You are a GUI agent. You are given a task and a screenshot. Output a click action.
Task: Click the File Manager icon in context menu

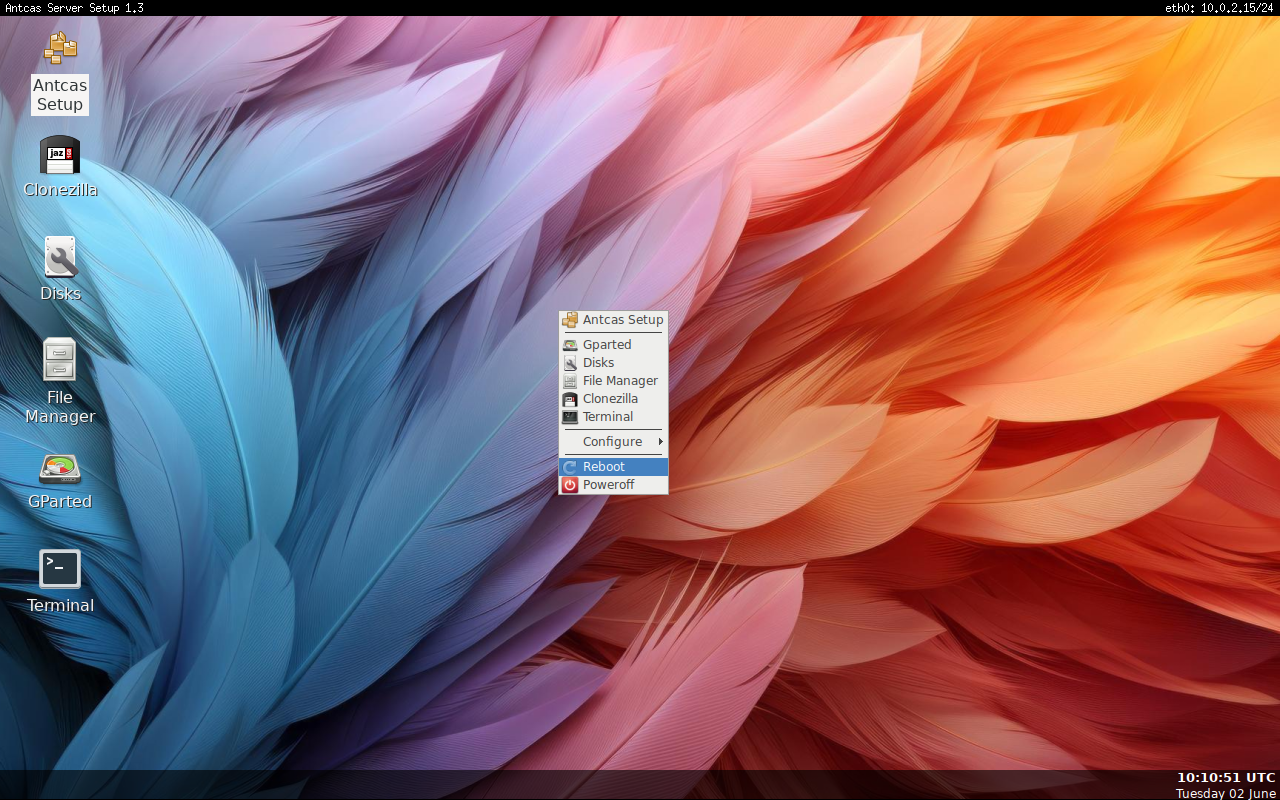(570, 381)
